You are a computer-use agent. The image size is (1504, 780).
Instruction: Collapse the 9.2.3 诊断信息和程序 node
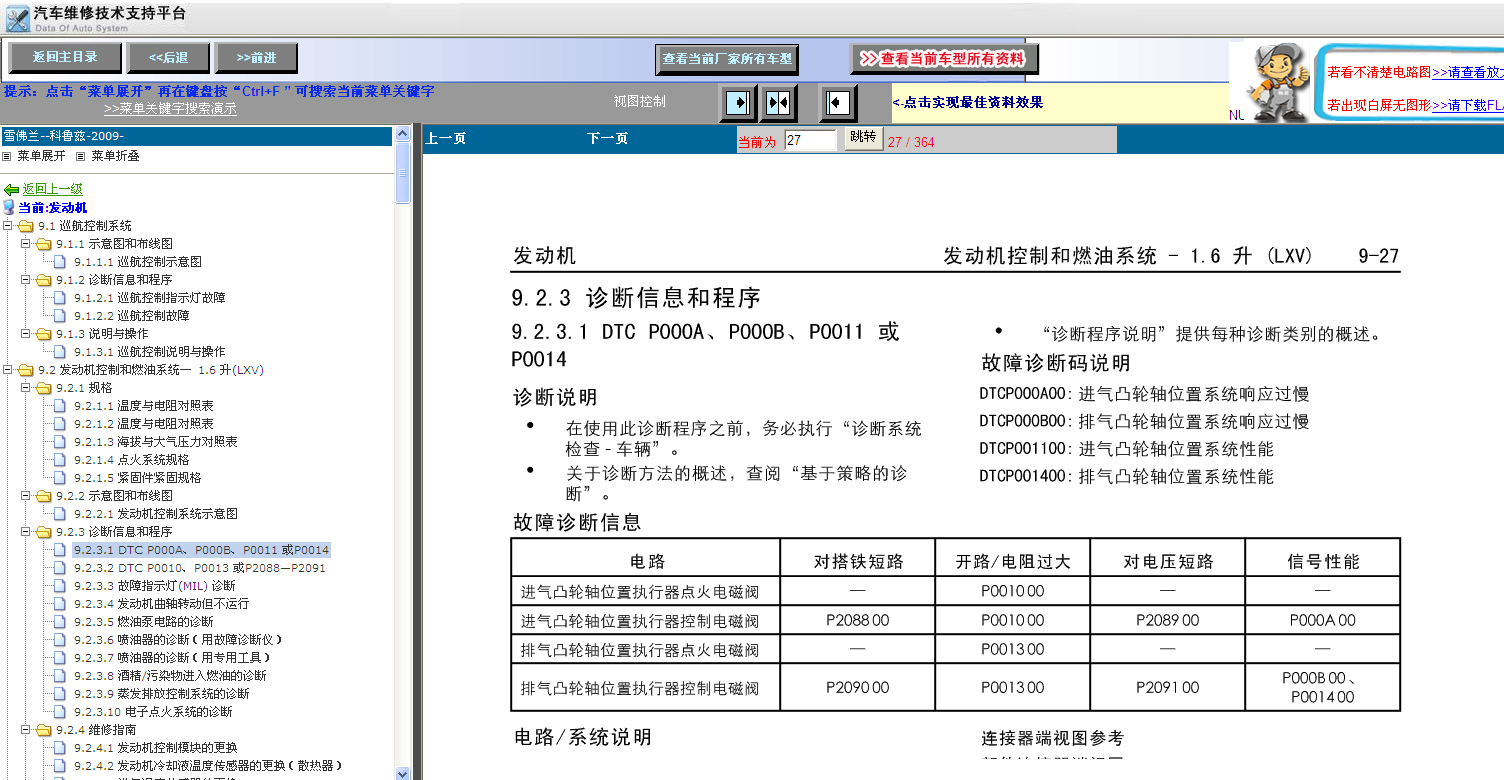26,532
